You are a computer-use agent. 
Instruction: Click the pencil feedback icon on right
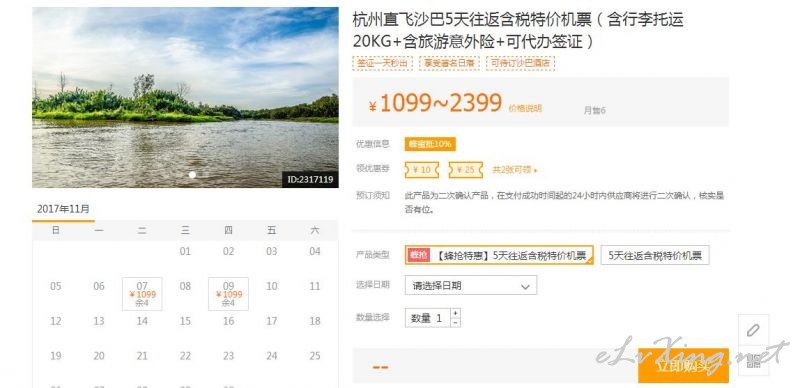pyautogui.click(x=753, y=330)
